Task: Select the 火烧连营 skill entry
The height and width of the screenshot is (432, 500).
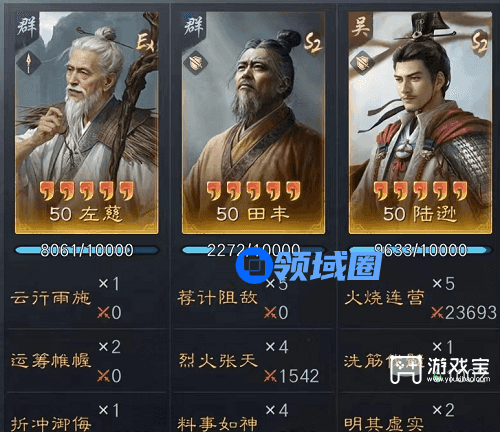Action: tap(385, 298)
